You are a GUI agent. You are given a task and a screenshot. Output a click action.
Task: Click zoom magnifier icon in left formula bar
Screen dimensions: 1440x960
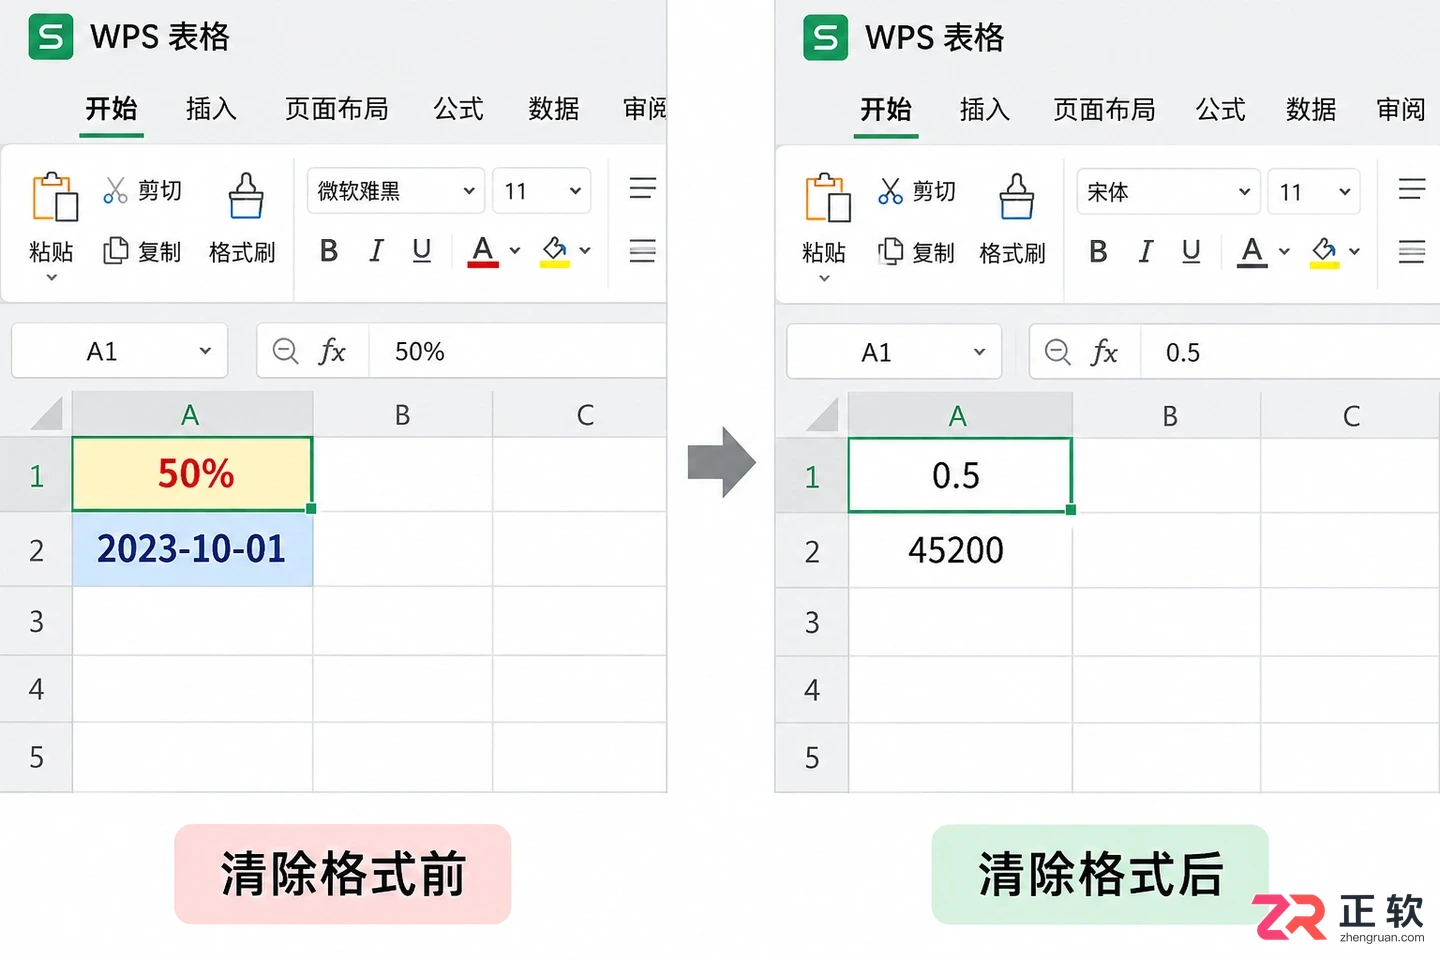pyautogui.click(x=286, y=351)
